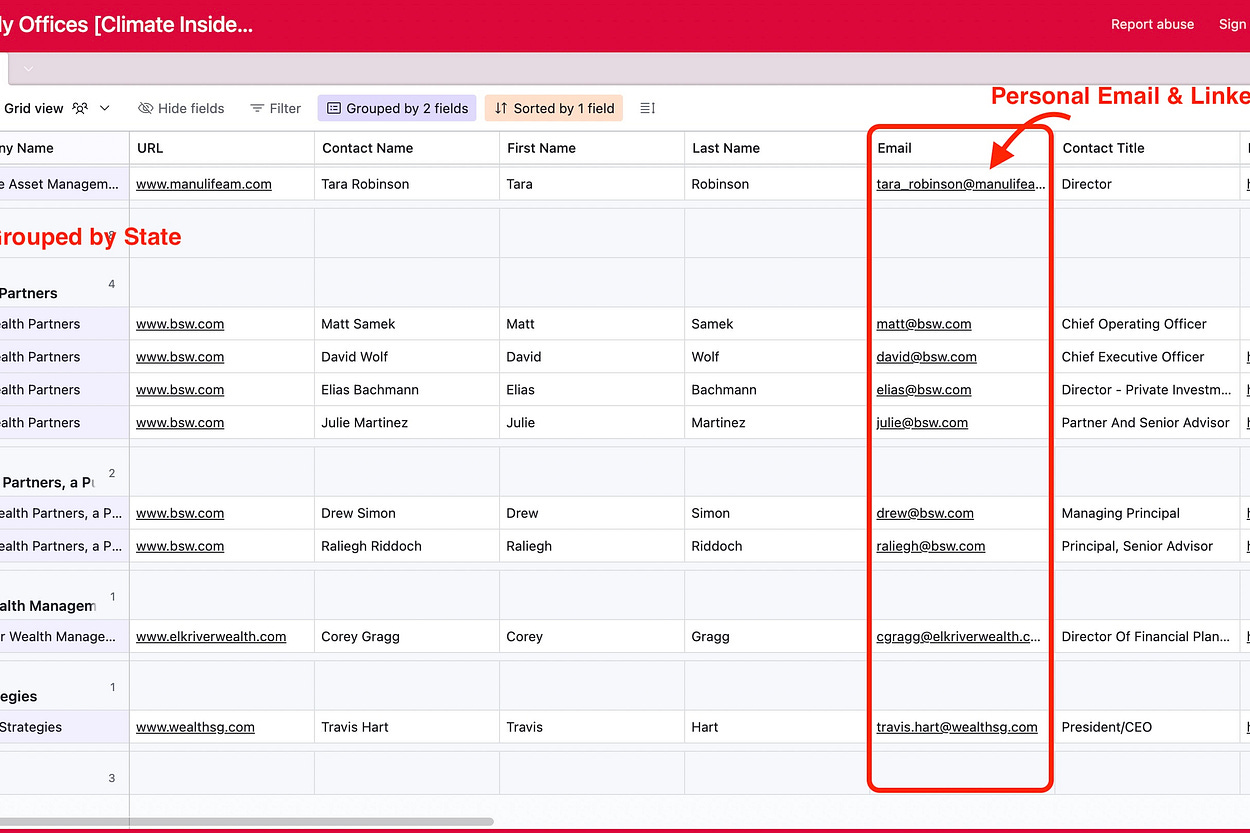The image size is (1250, 833).
Task: Open www.bsw.com link in Matt Samek's row
Action: [180, 324]
